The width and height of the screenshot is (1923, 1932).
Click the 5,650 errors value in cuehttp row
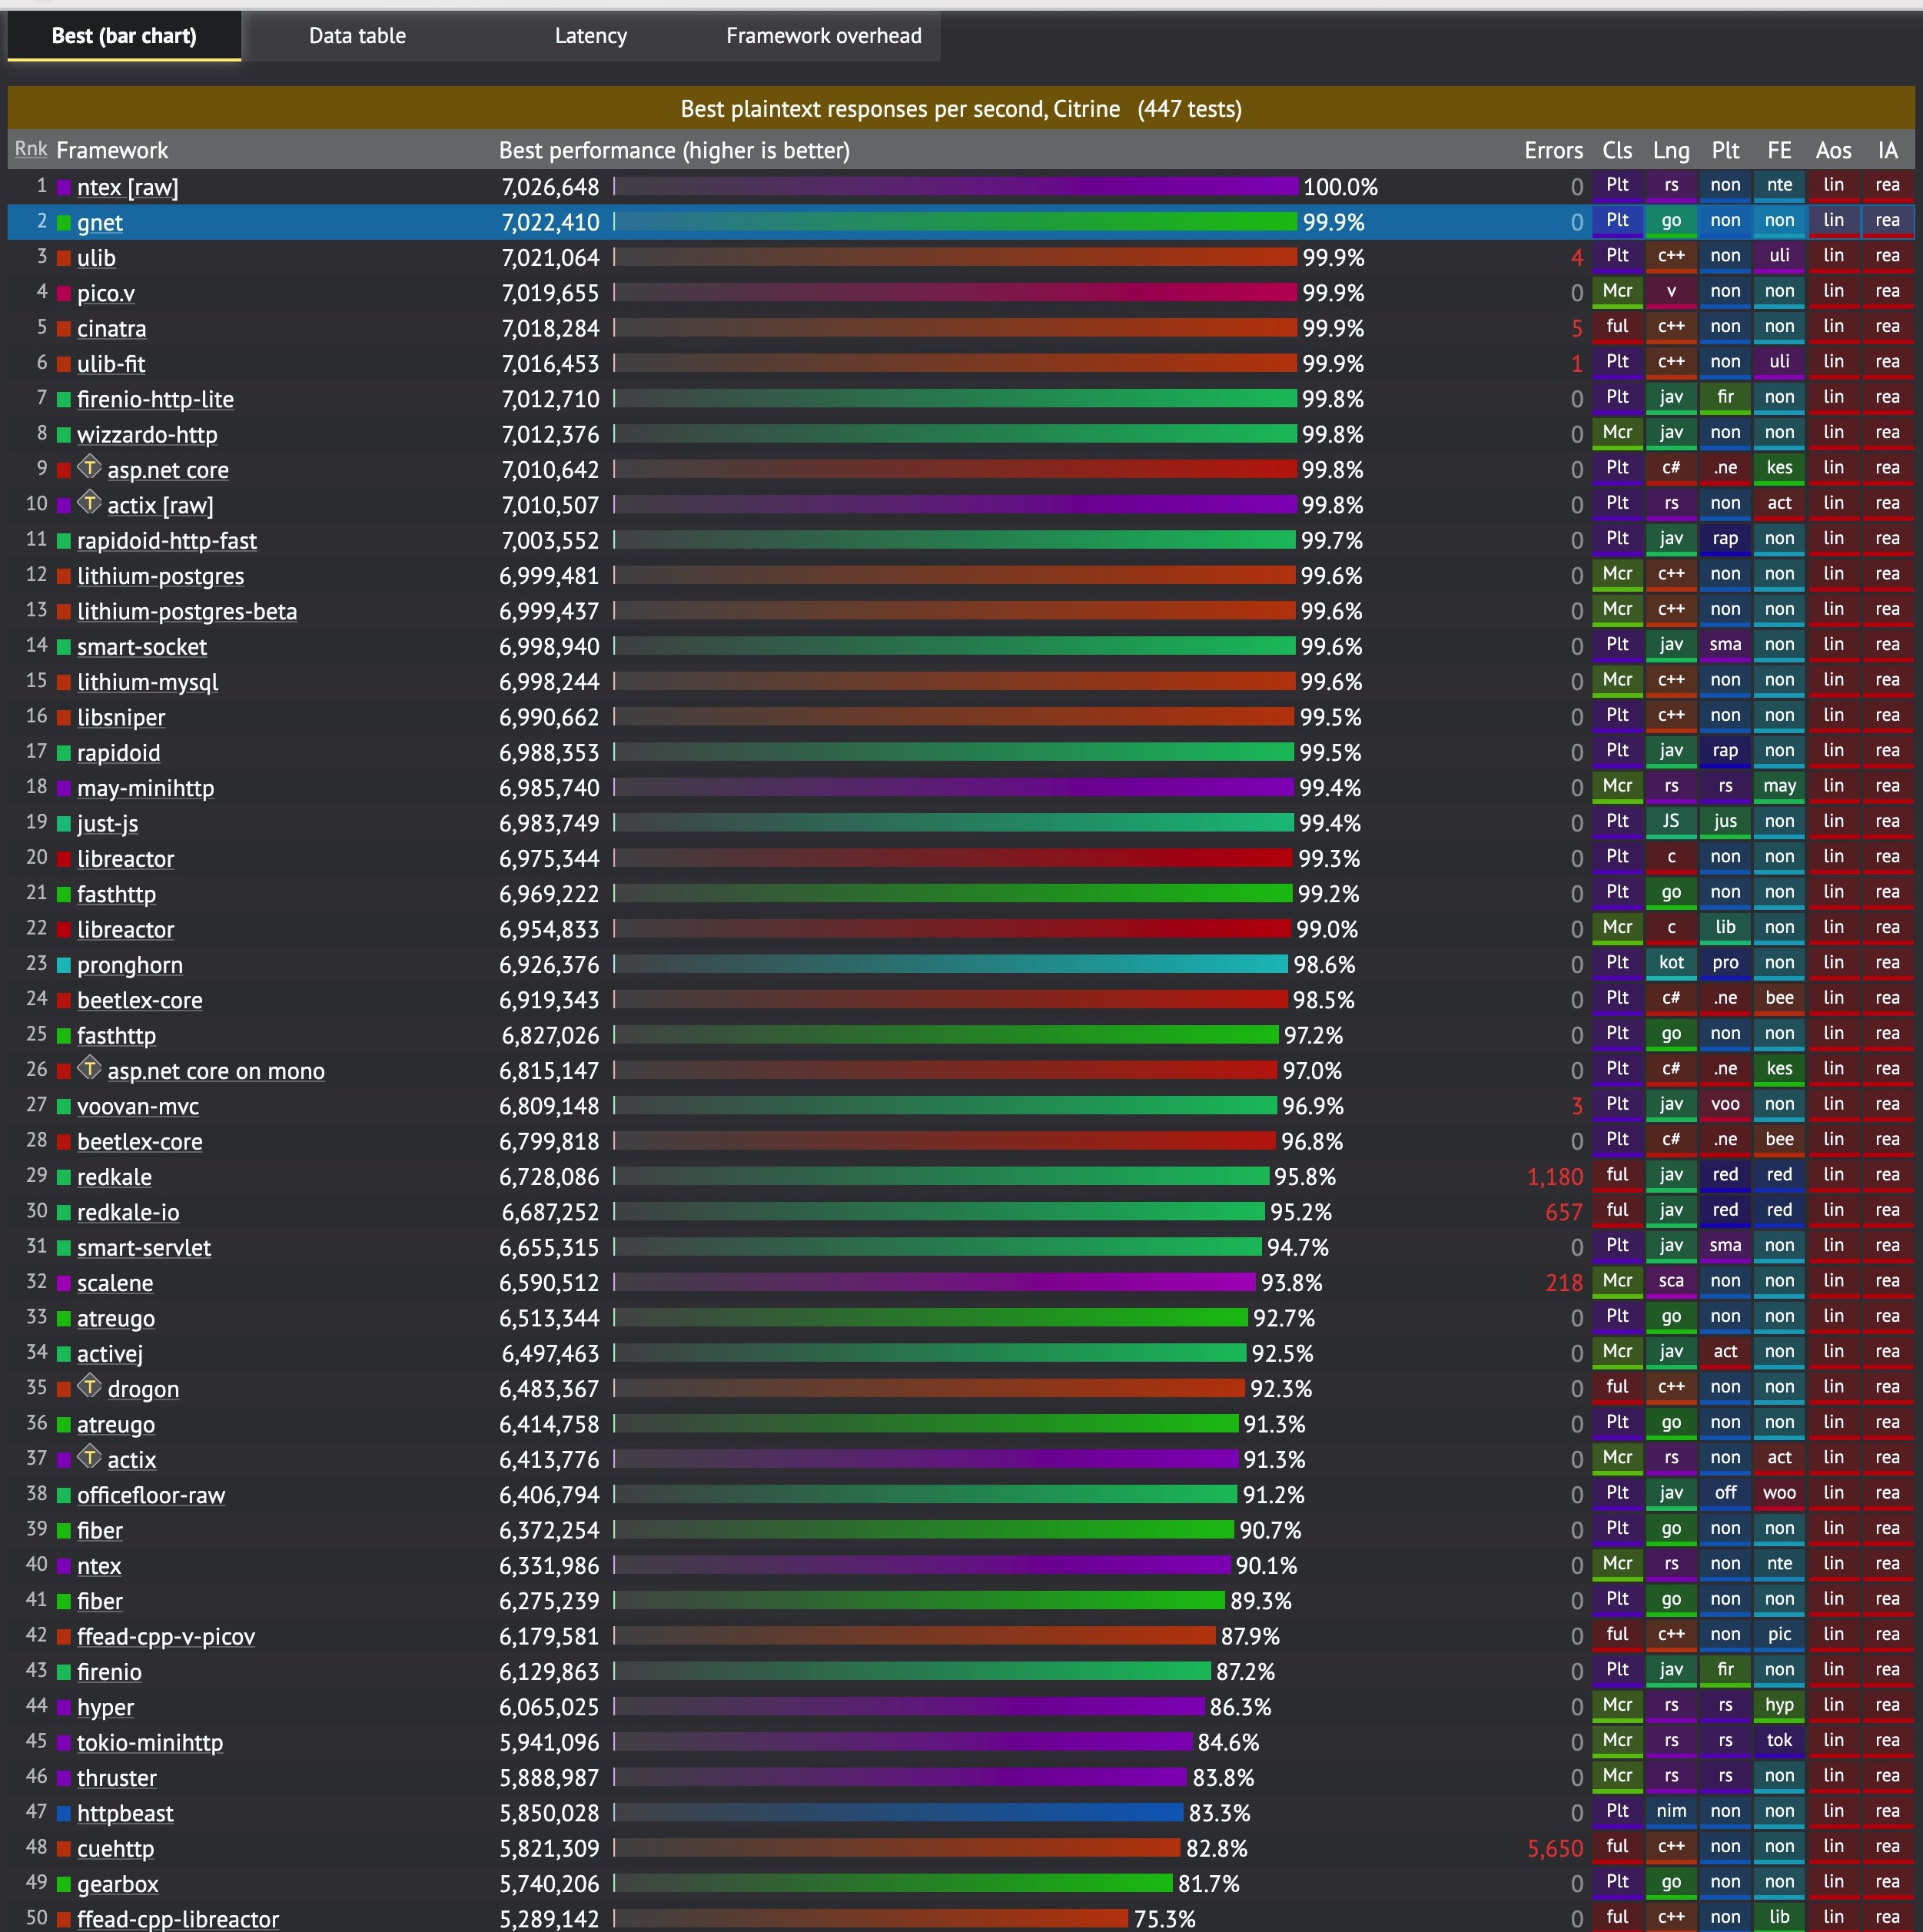(x=1555, y=1849)
